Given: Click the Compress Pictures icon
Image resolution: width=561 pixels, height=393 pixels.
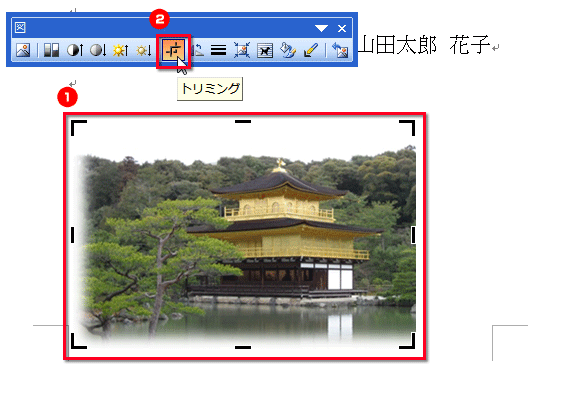Looking at the screenshot, I should tap(242, 50).
